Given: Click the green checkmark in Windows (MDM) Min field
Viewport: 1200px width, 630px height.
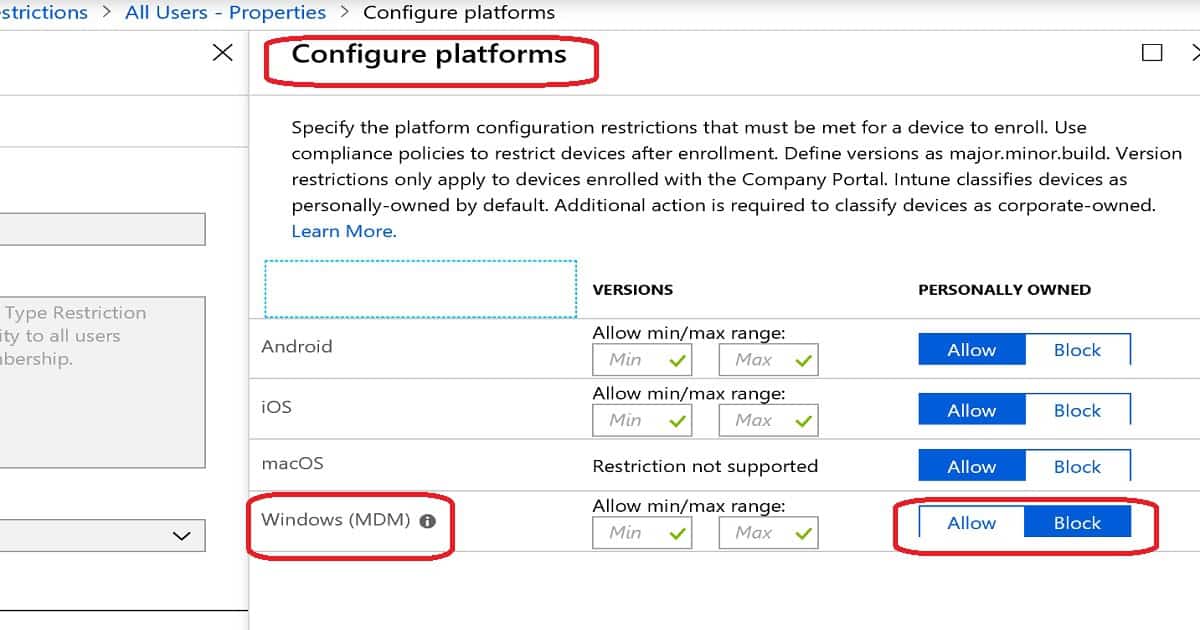Looking at the screenshot, I should pyautogui.click(x=678, y=532).
